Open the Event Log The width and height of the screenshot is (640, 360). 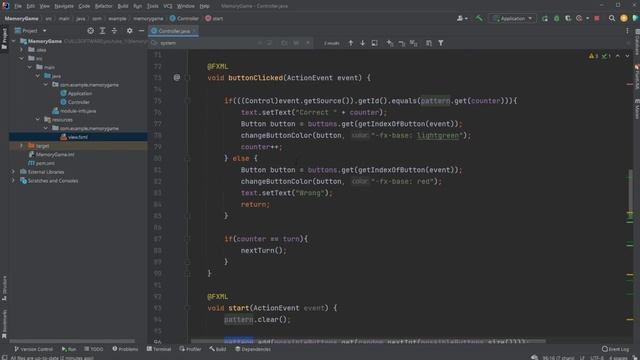(616, 349)
